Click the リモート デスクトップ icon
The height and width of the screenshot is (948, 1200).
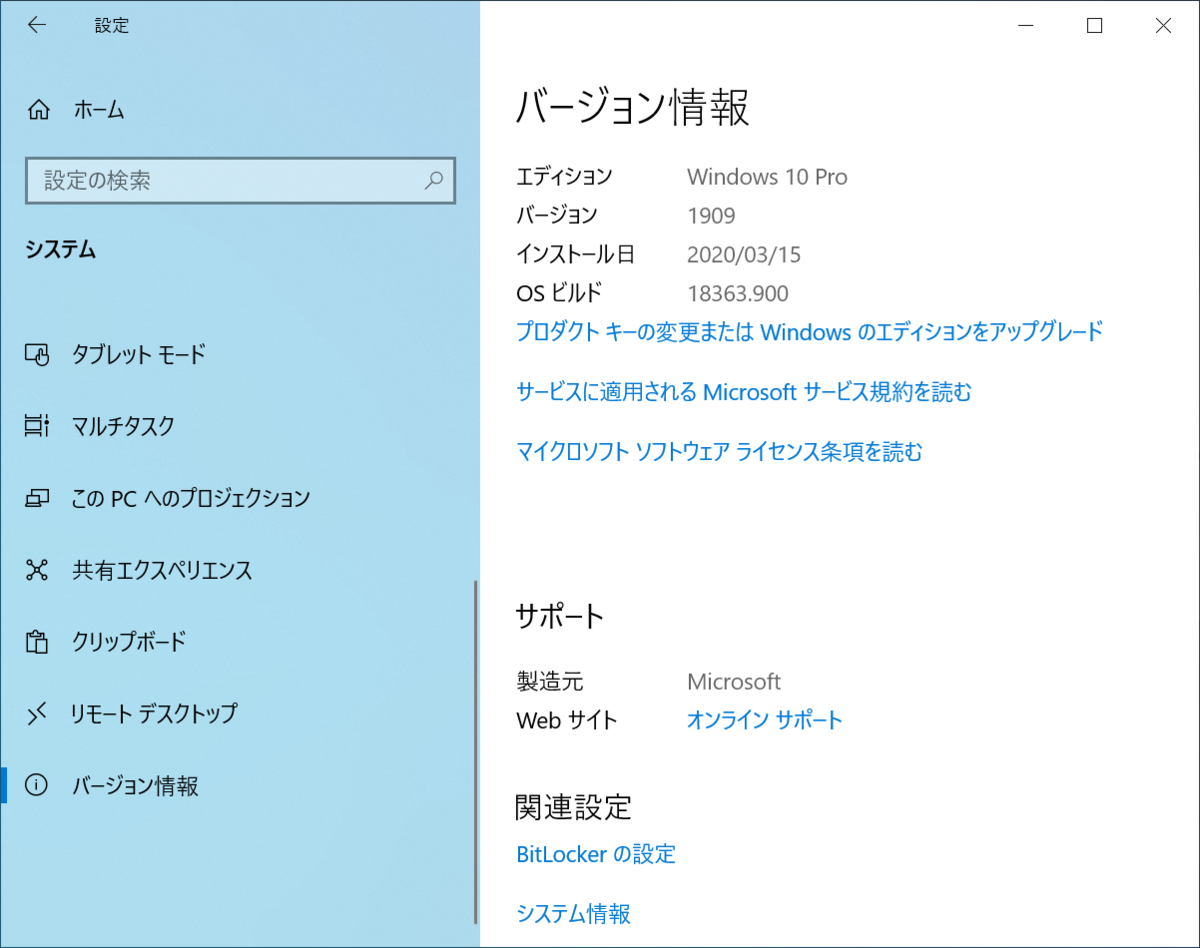point(37,714)
